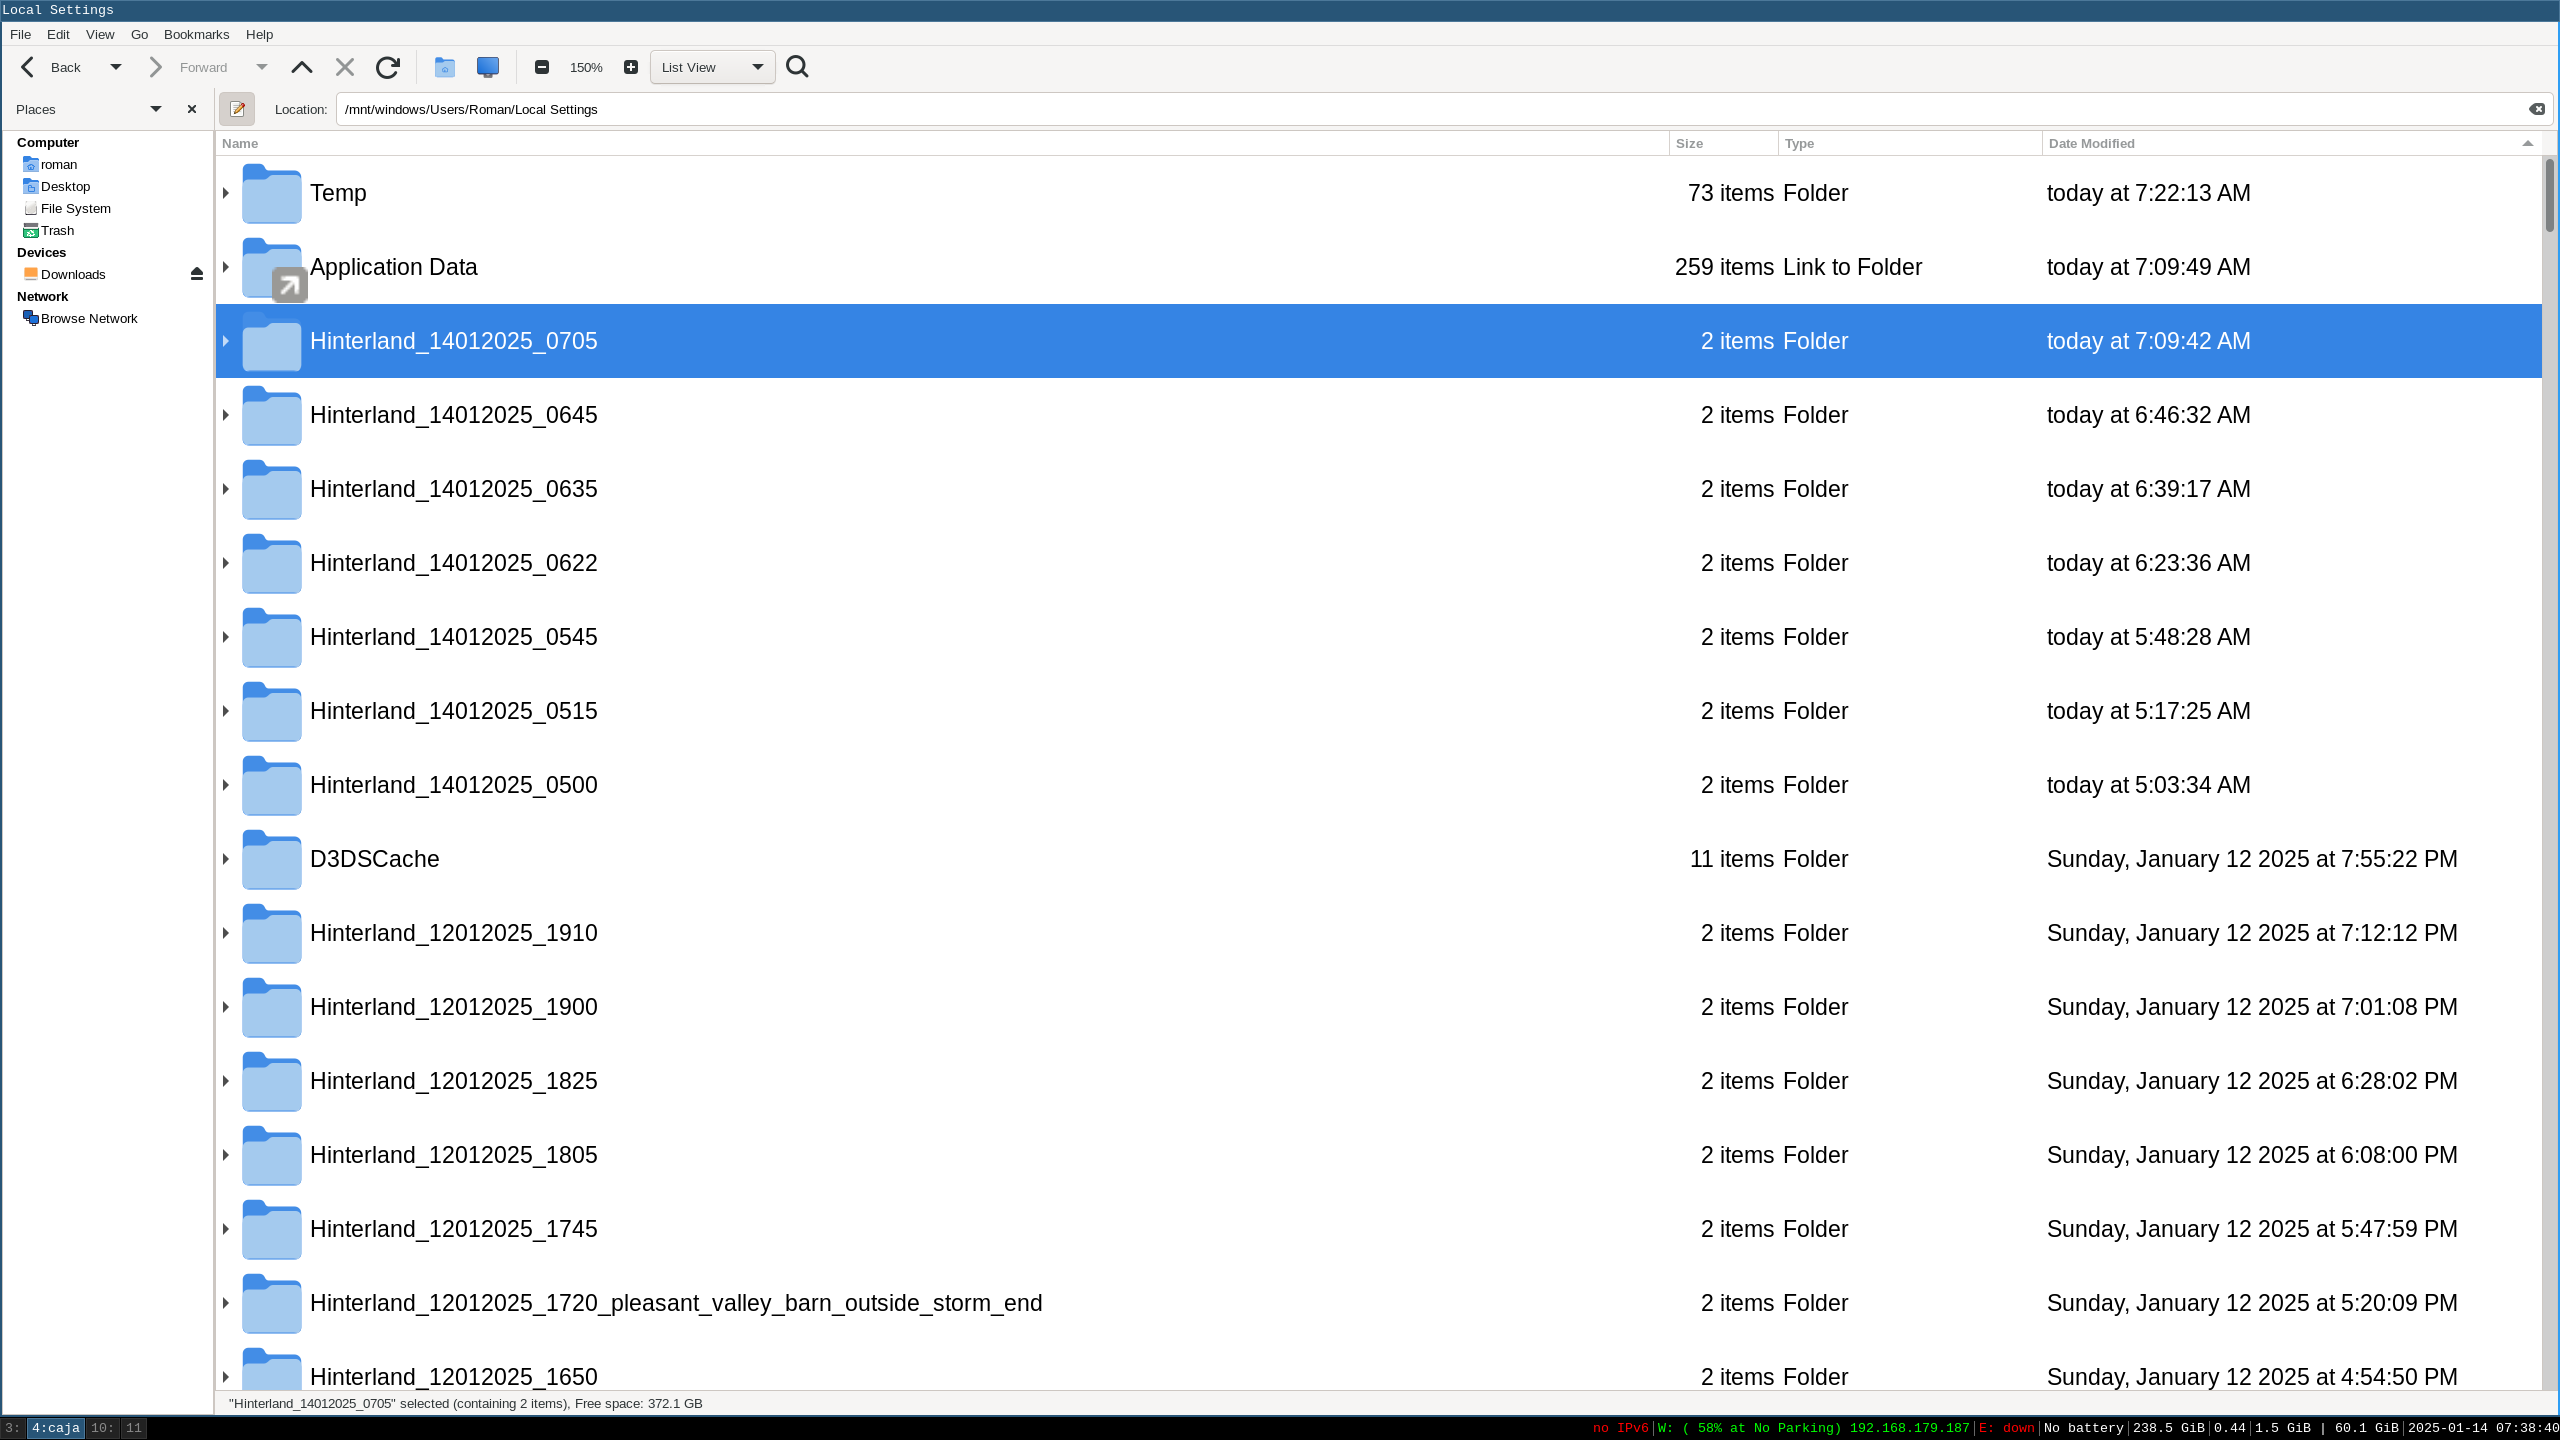Zoom in with the plus icon
This screenshot has height=1440, width=2560.
[x=631, y=67]
